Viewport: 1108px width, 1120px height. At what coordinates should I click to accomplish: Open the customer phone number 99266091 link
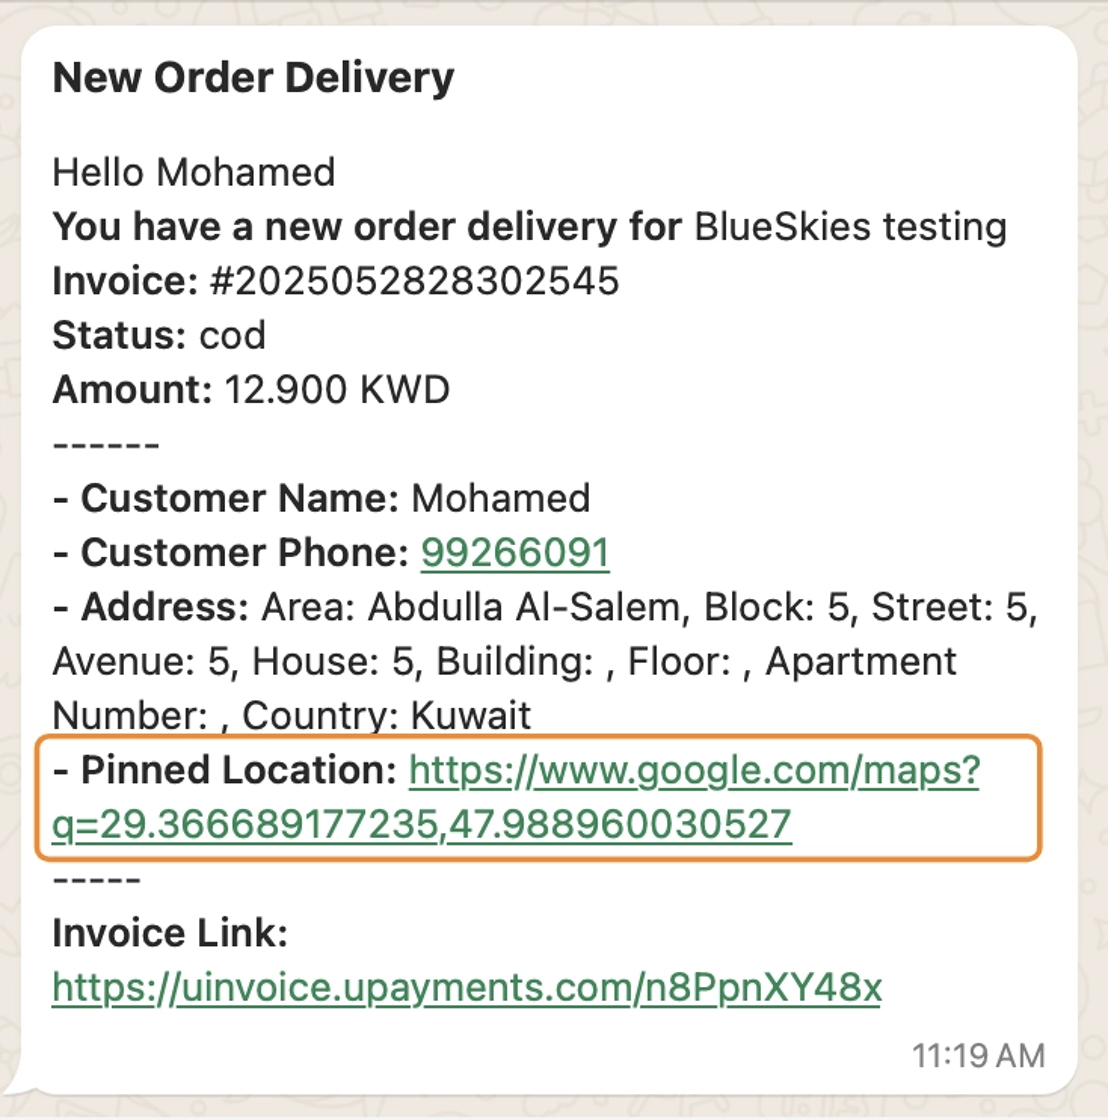[514, 553]
